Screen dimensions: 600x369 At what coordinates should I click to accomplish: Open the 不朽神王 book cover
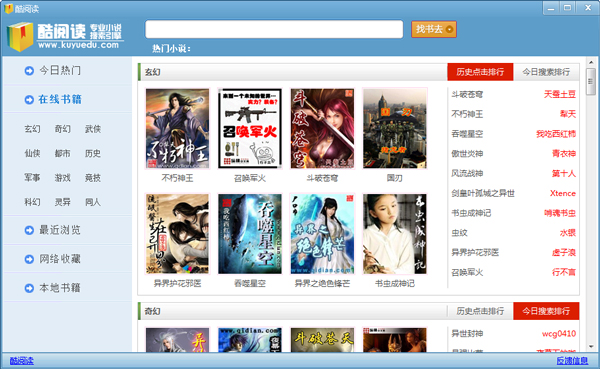point(177,129)
